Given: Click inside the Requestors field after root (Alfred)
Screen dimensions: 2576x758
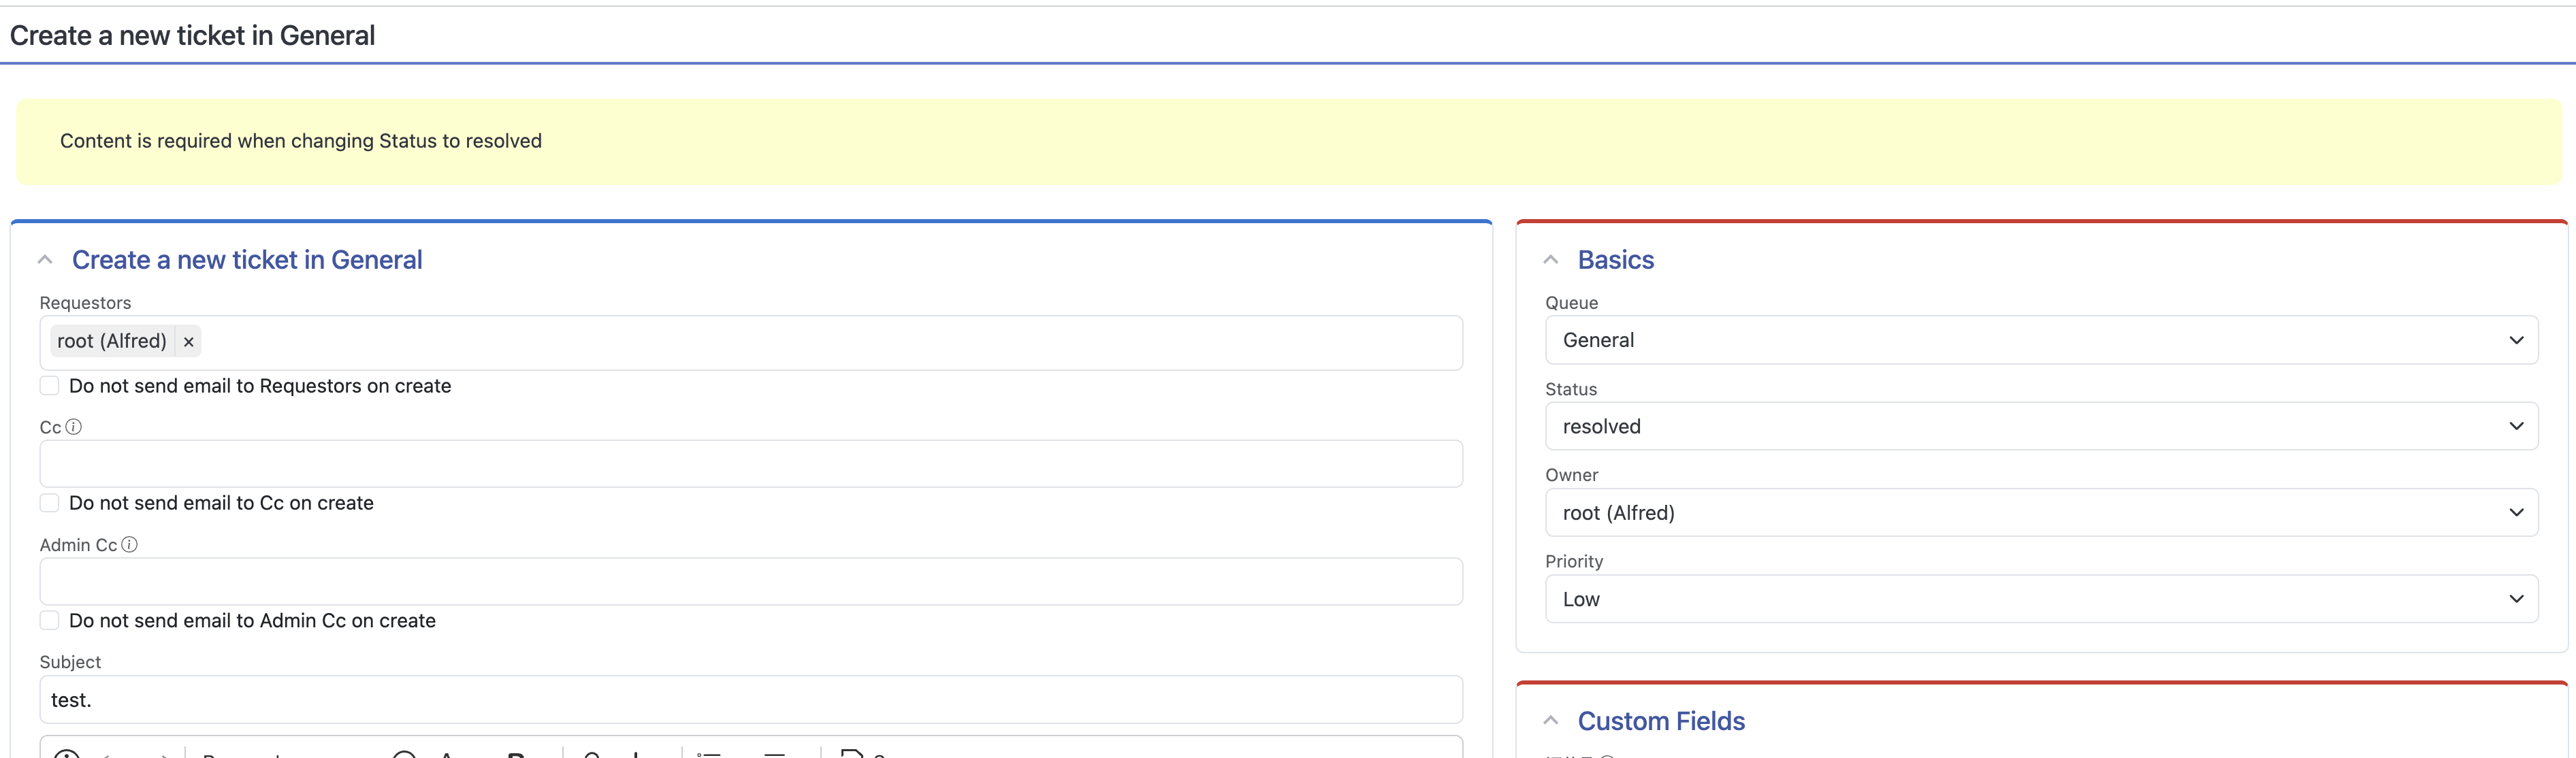Looking at the screenshot, I should 800,343.
